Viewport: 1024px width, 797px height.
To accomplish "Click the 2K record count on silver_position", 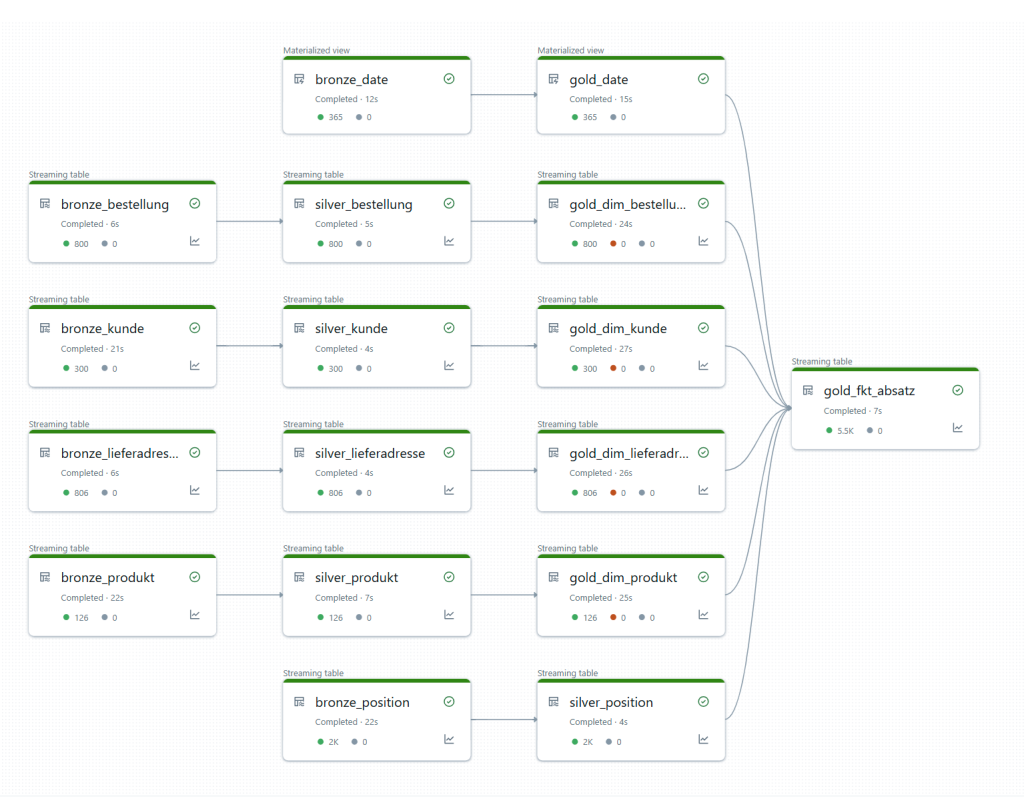I will coord(588,742).
